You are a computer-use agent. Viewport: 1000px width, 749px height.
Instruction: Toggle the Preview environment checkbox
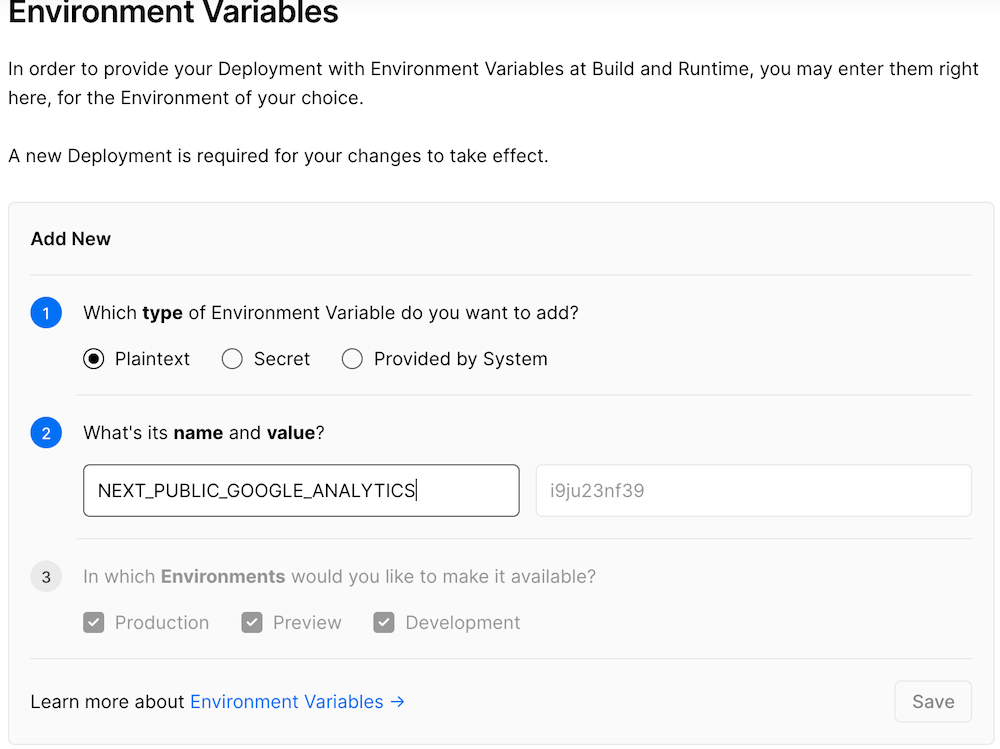(x=252, y=623)
